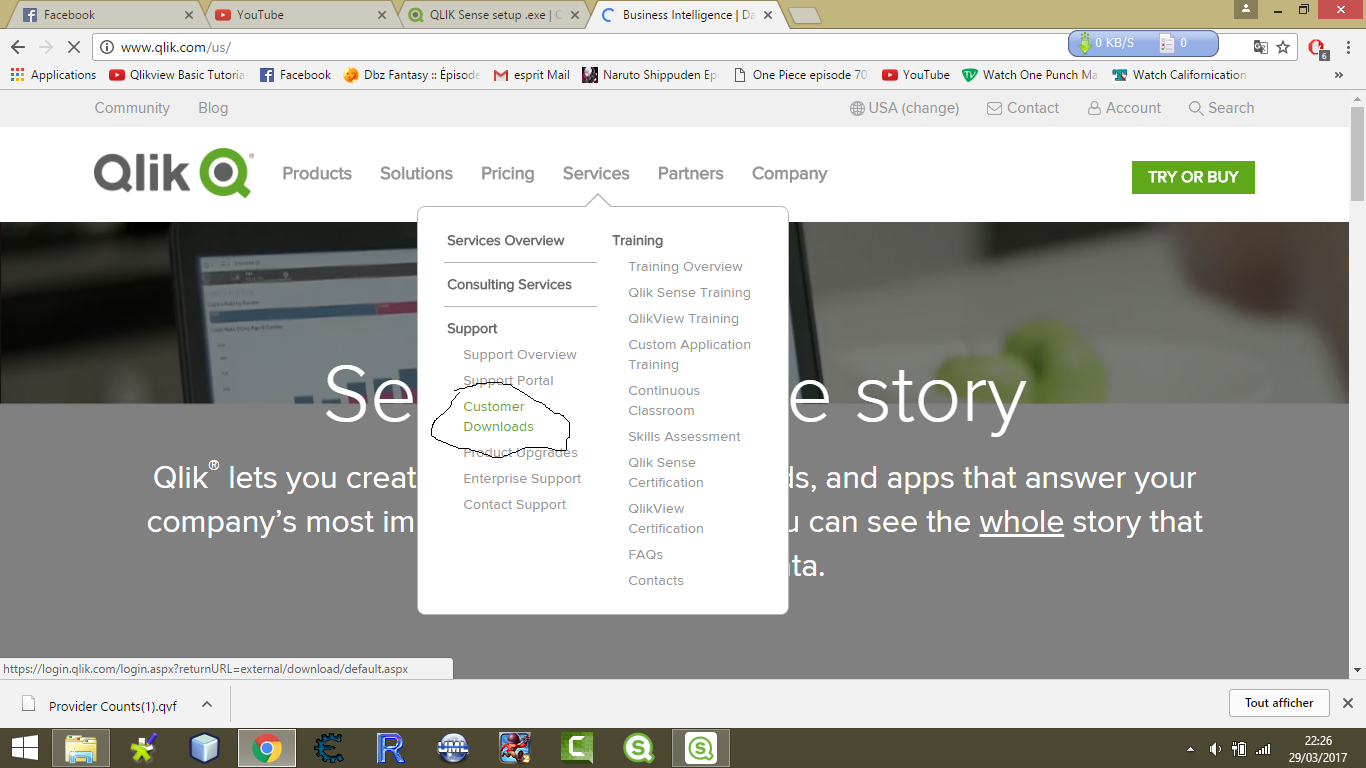Select Qlik Sense Training

pyautogui.click(x=689, y=292)
